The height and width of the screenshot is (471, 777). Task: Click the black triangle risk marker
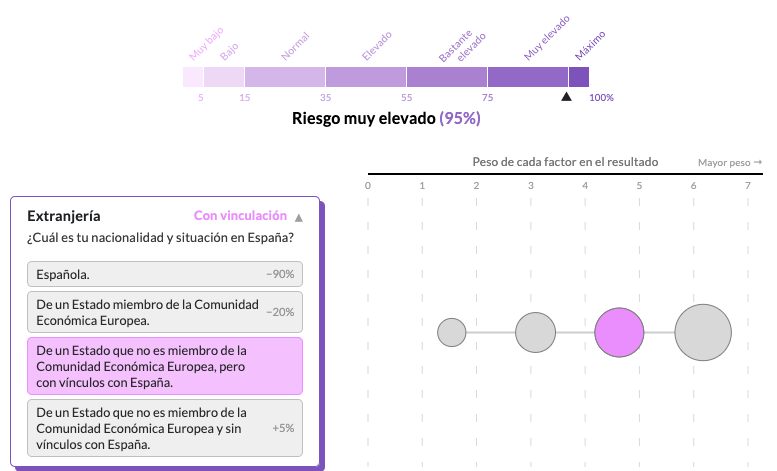point(566,97)
